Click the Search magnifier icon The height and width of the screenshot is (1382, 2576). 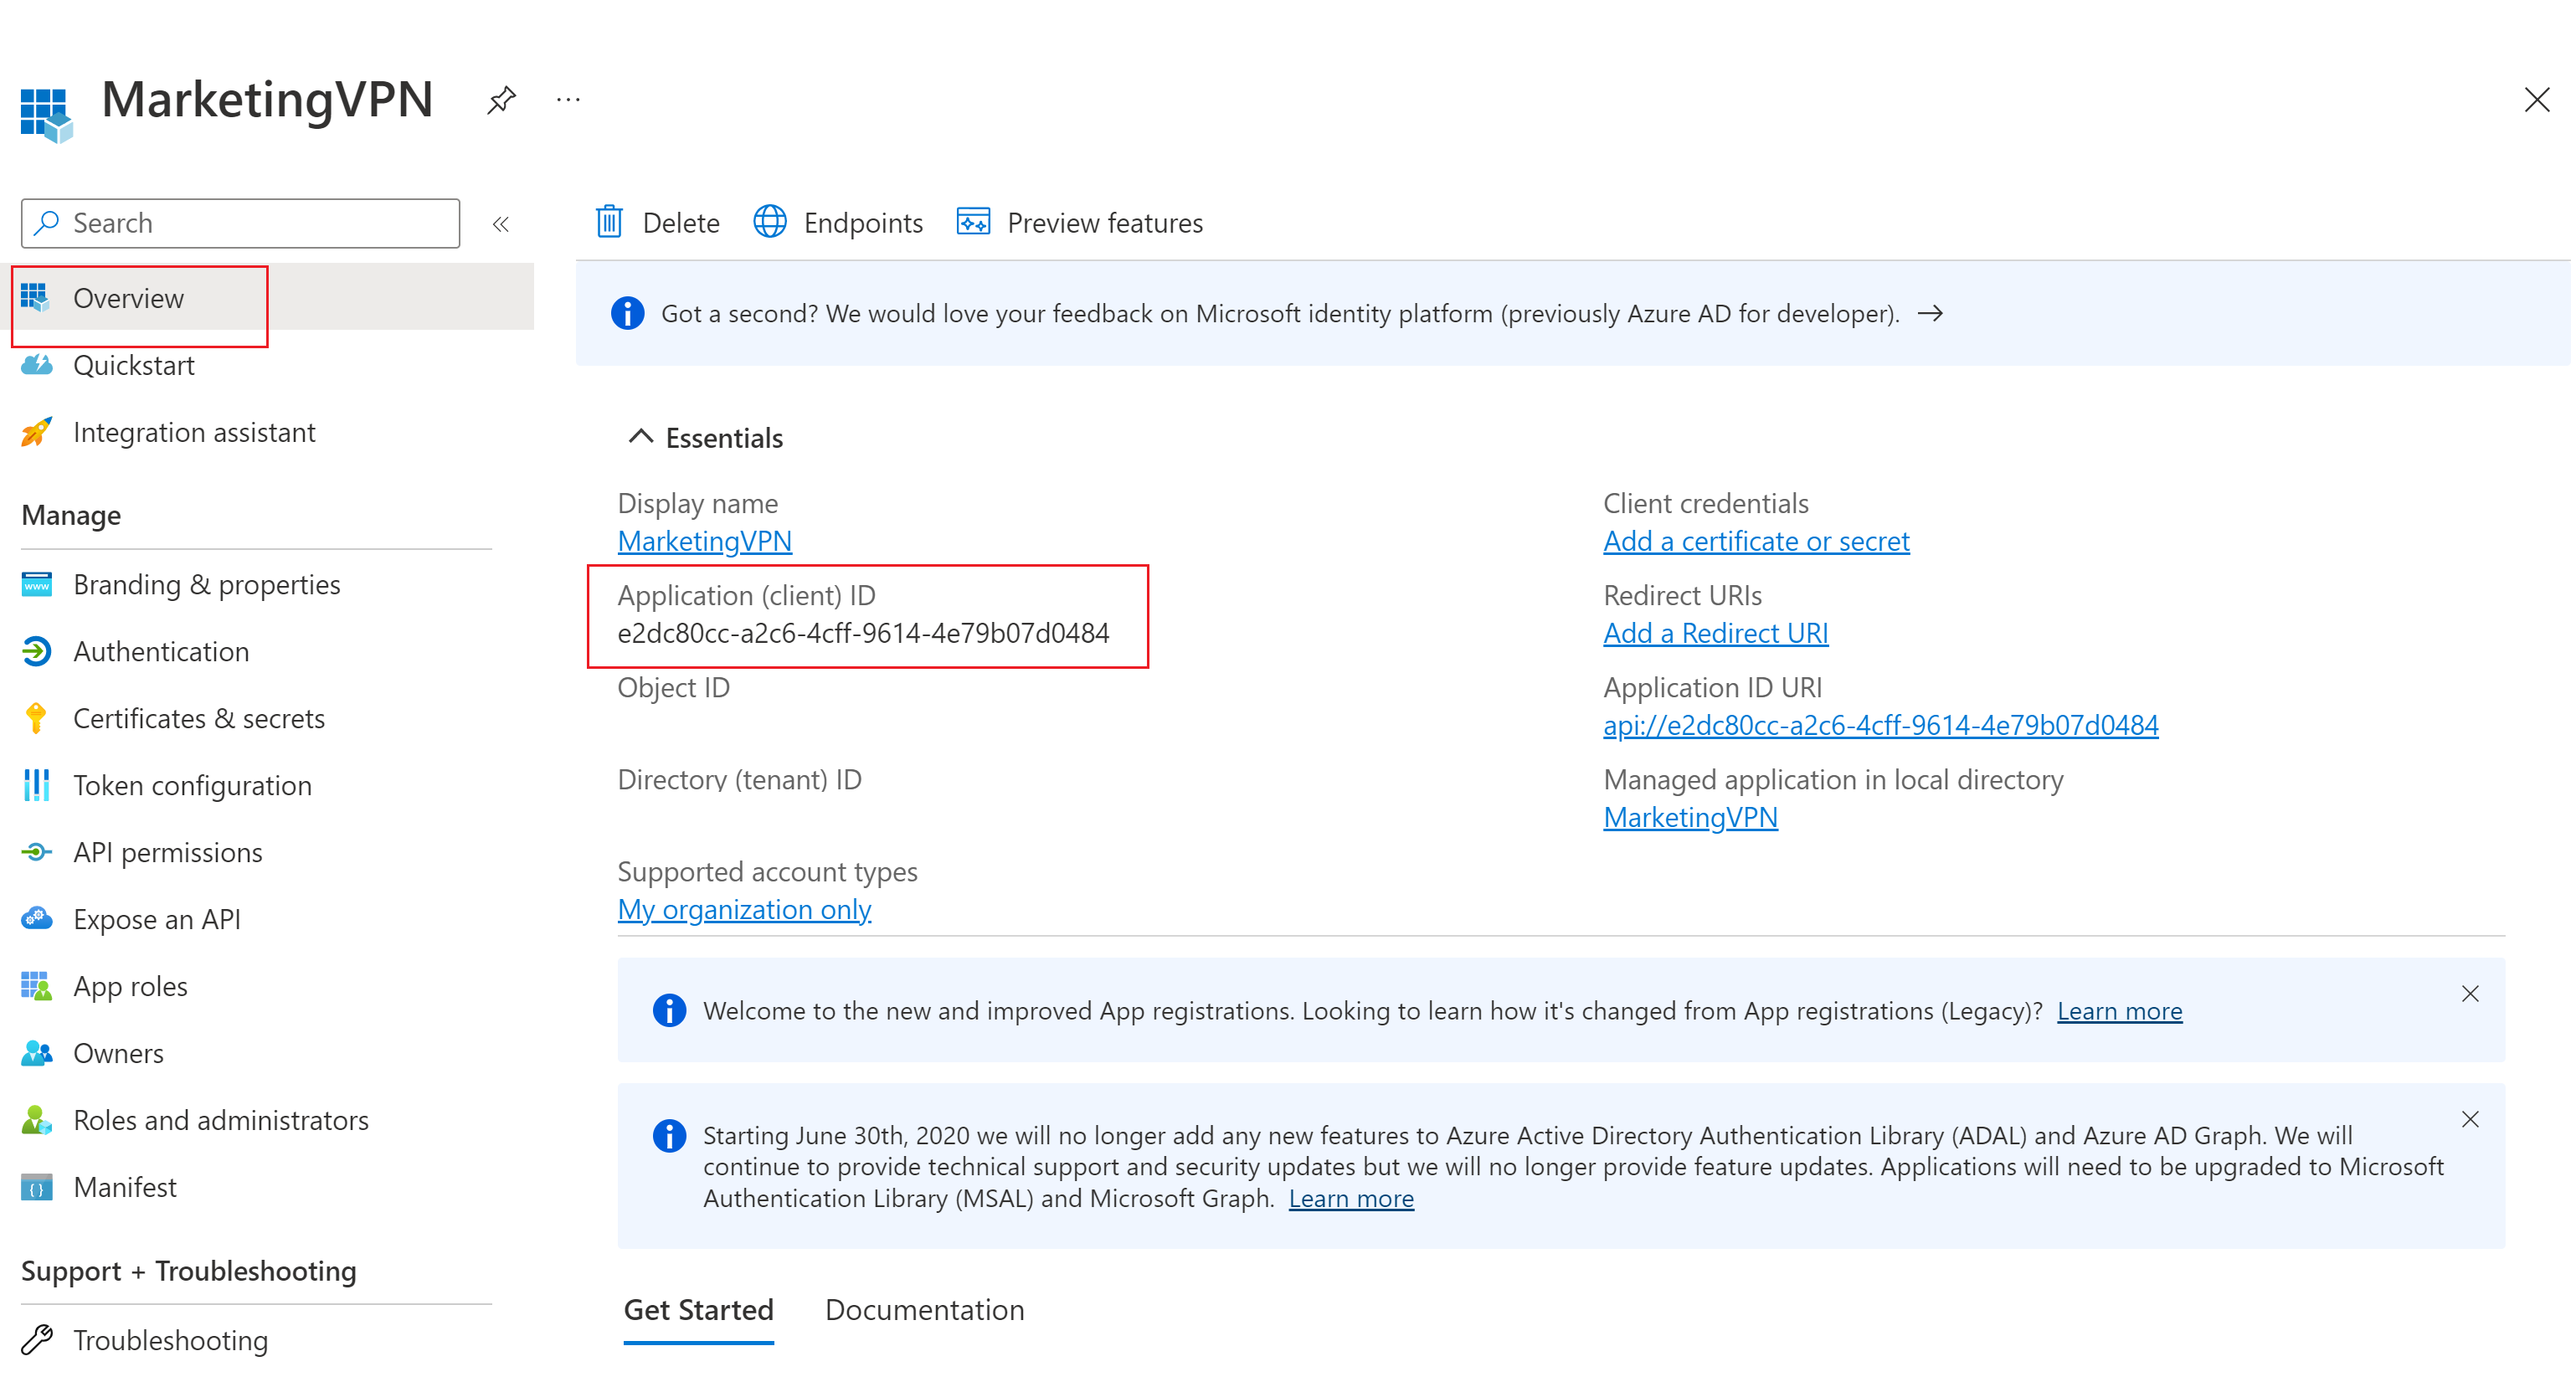pos(46,222)
